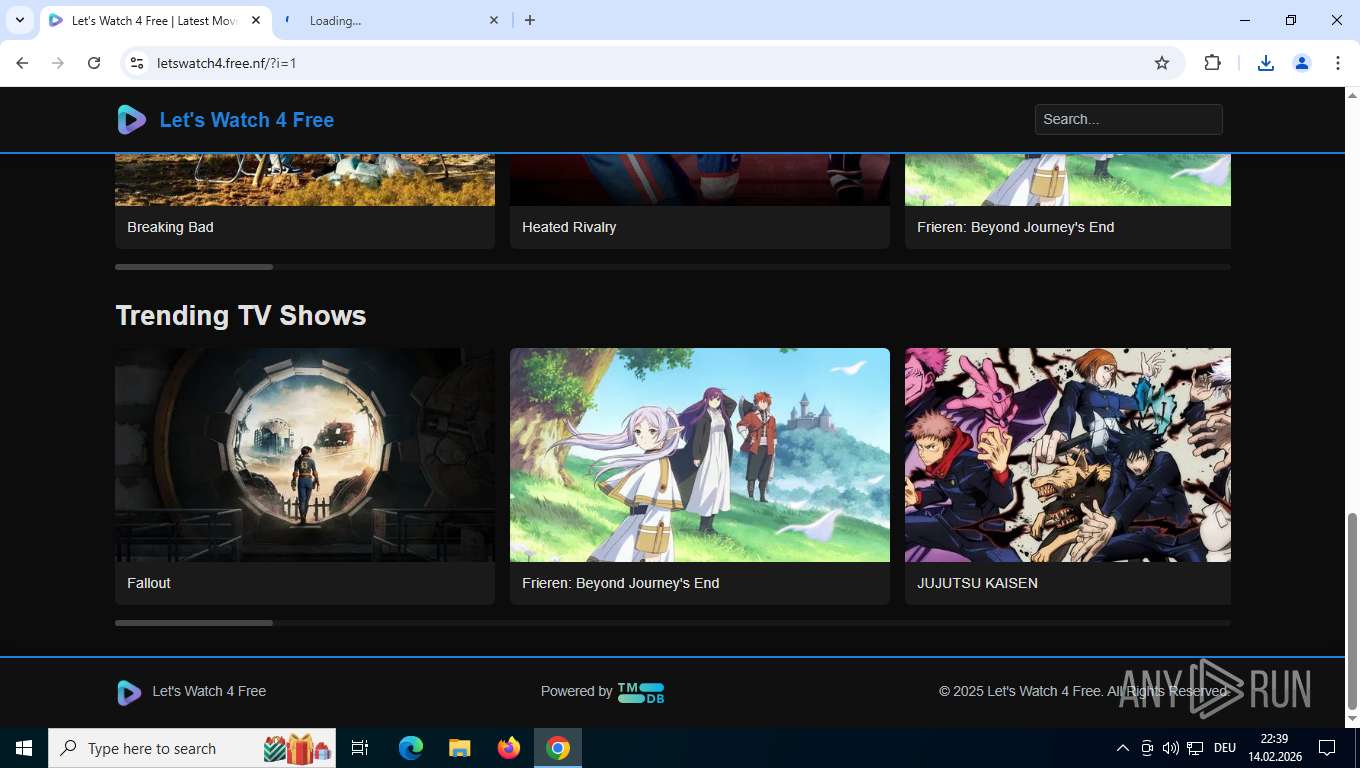
Task: Show hidden system tray icons chevron
Action: click(1122, 748)
